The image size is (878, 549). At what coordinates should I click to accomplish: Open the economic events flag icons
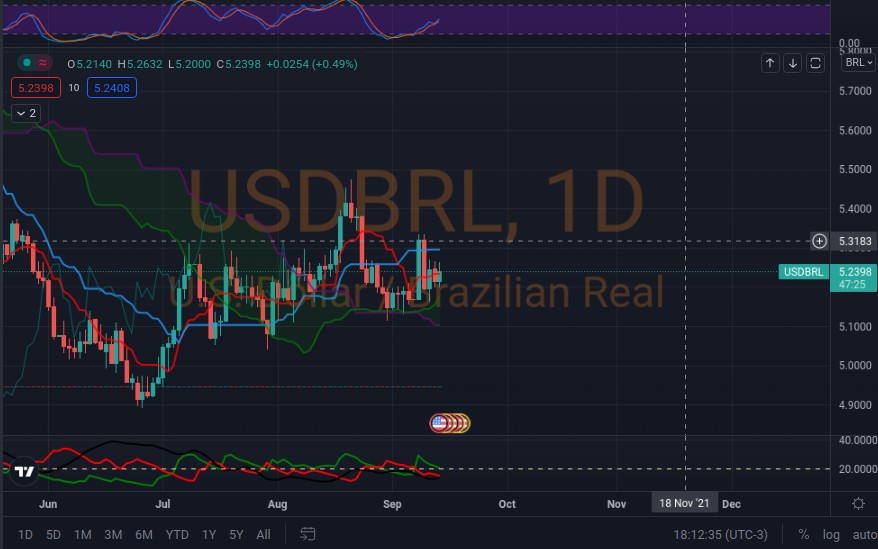(x=450, y=423)
